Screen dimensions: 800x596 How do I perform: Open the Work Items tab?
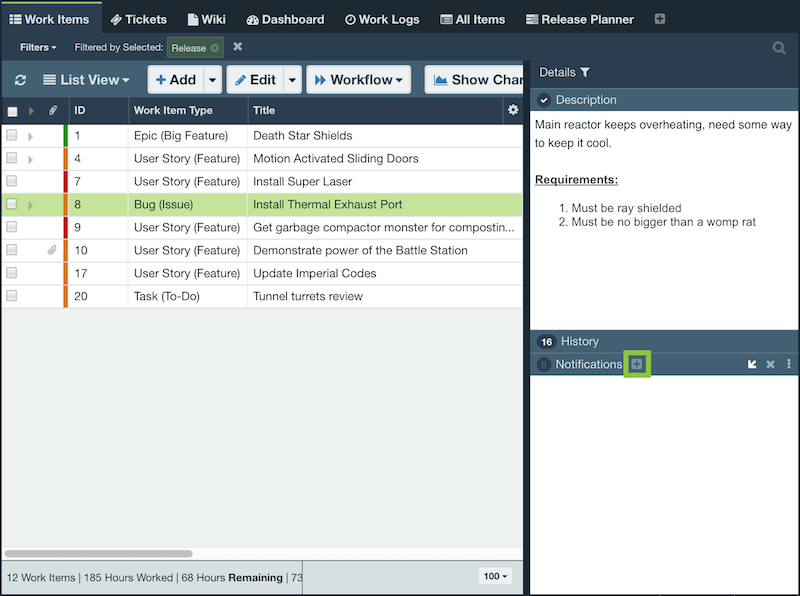click(x=50, y=19)
